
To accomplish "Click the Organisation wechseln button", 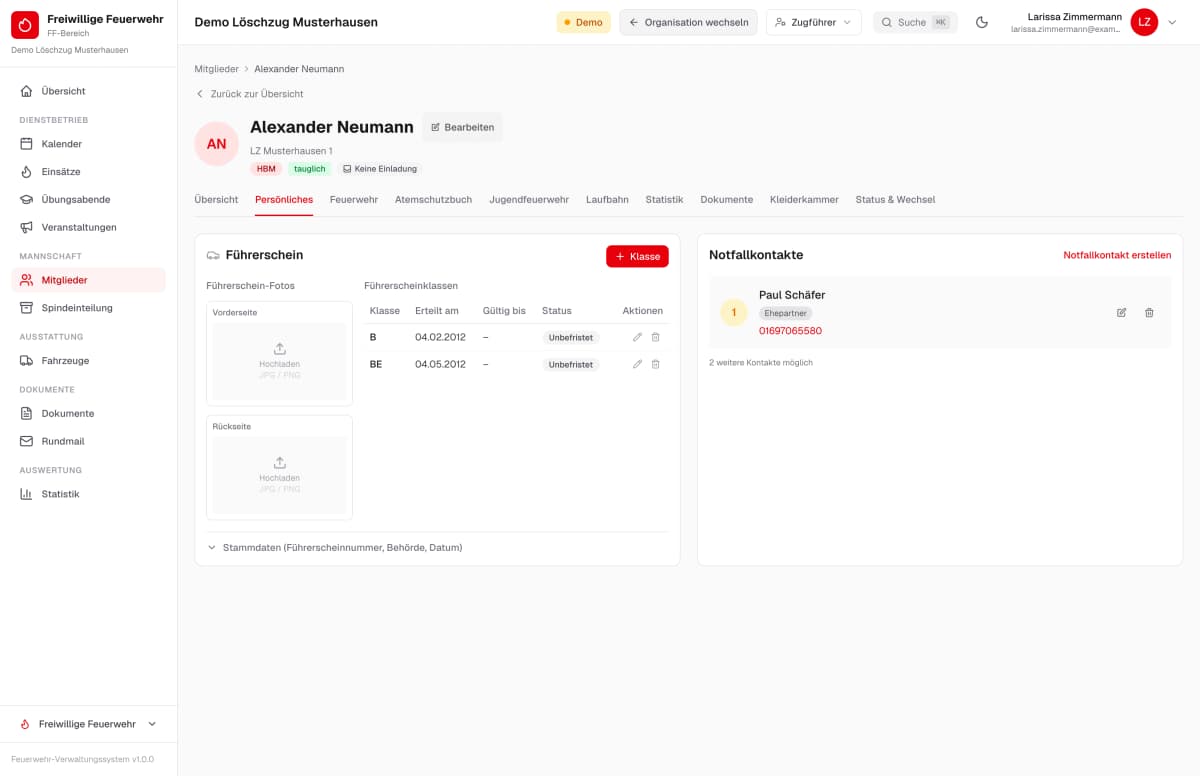I will click(x=688, y=22).
